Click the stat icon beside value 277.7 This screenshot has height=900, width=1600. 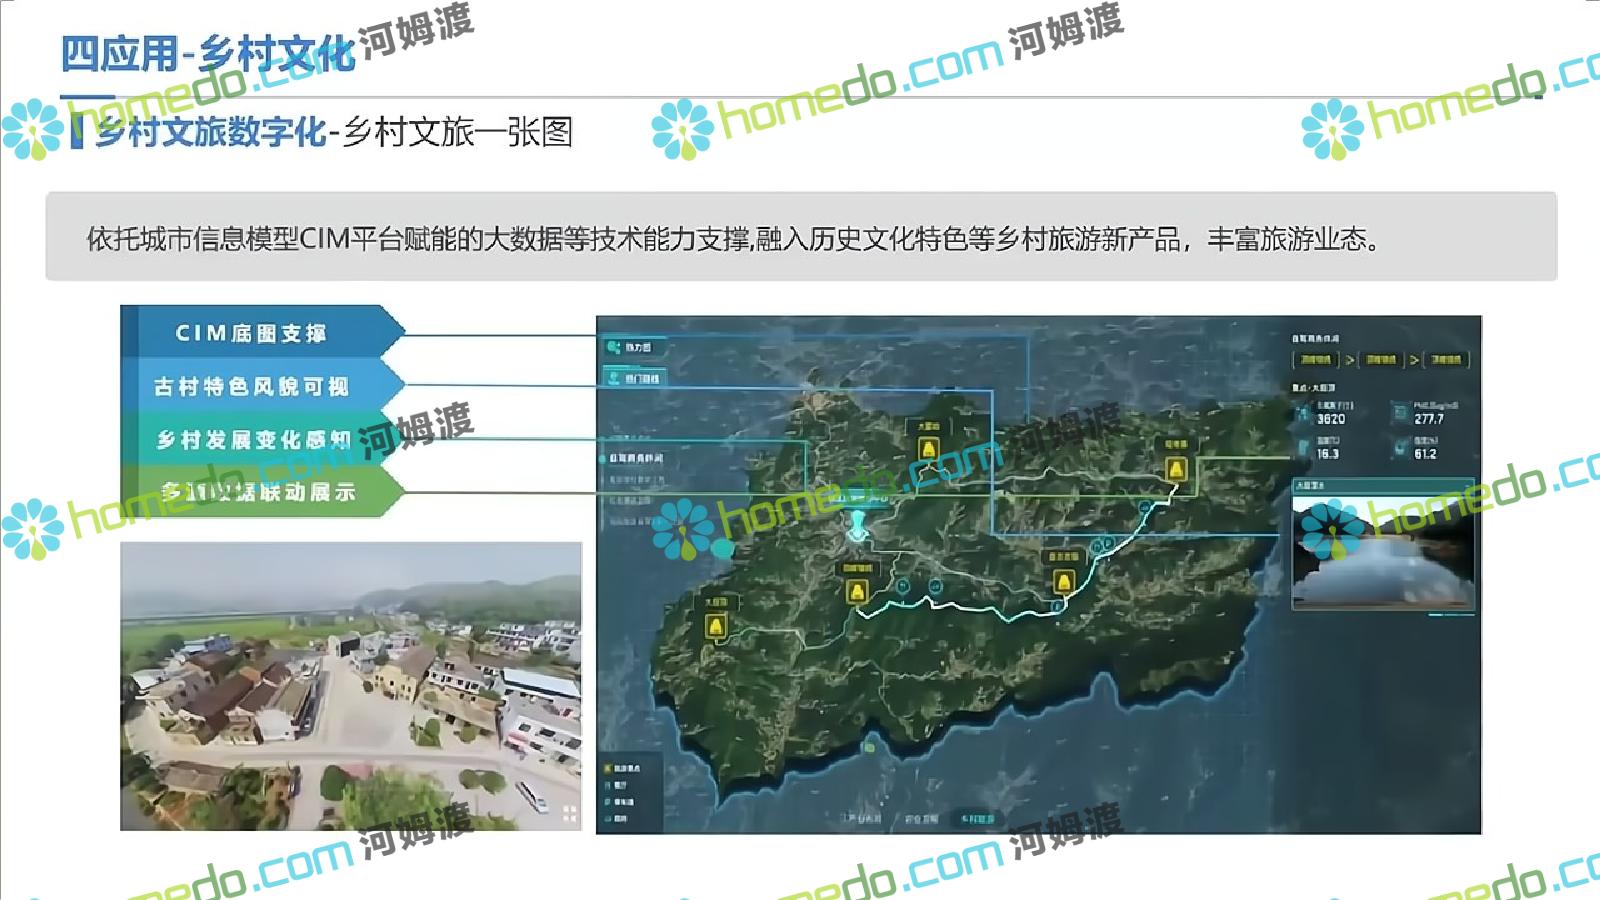pyautogui.click(x=1399, y=412)
